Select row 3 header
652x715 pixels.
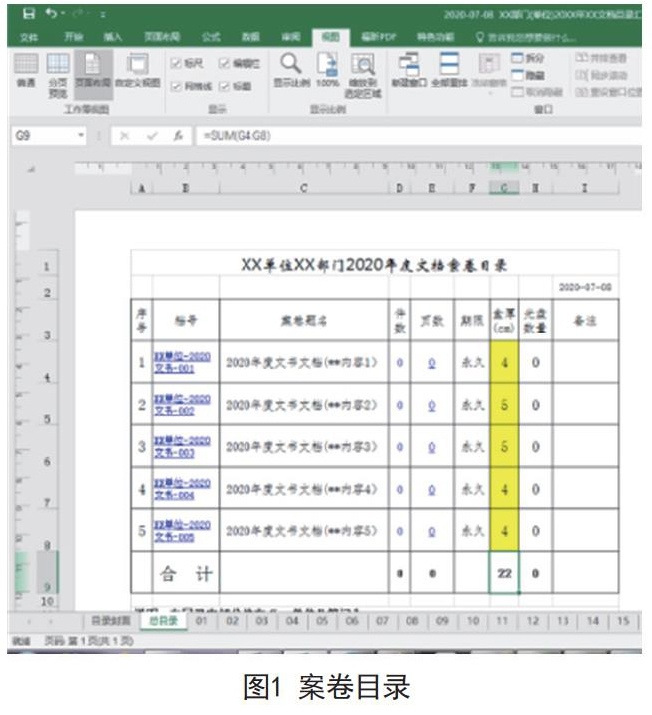pyautogui.click(x=47, y=321)
